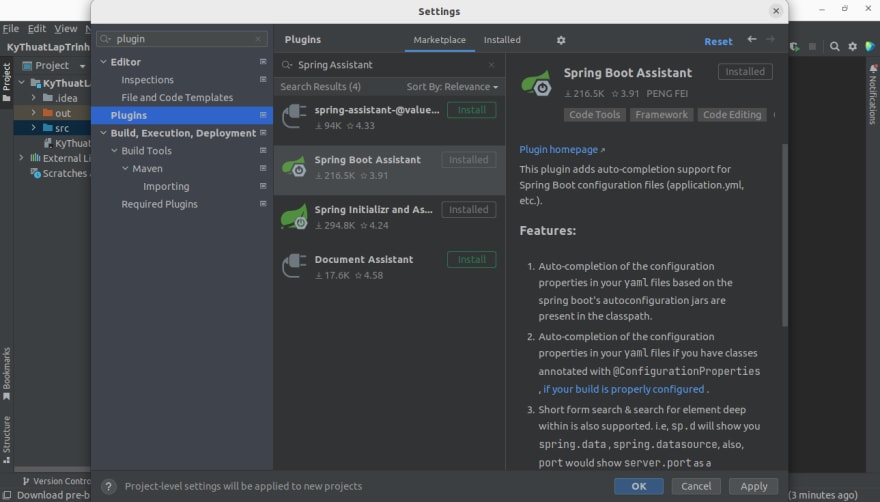Collapse the Editor settings group
This screenshot has height=502, width=880.
click(x=103, y=62)
